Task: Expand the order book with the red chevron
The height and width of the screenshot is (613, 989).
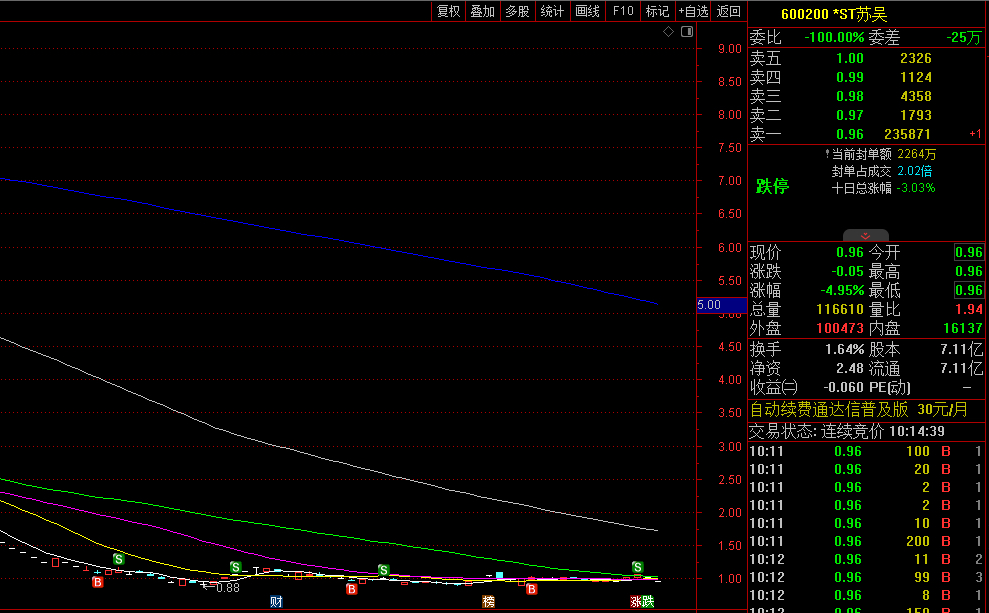Action: tap(865, 235)
